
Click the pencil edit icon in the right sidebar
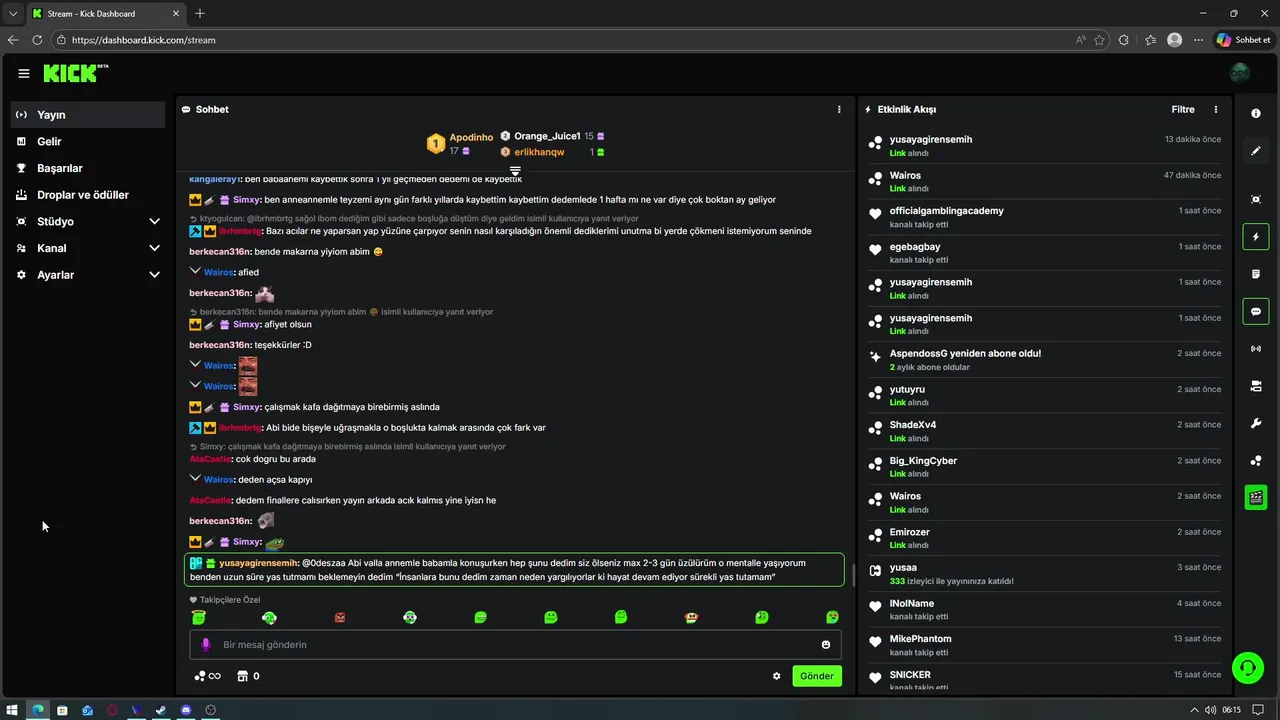coord(1256,151)
